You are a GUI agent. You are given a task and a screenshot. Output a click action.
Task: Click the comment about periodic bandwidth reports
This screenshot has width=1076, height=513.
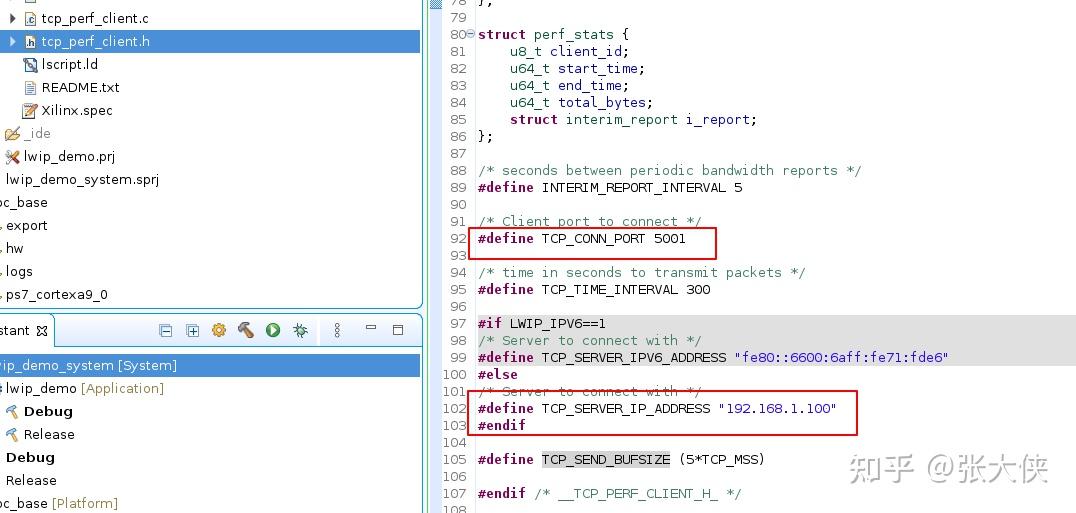tap(669, 171)
